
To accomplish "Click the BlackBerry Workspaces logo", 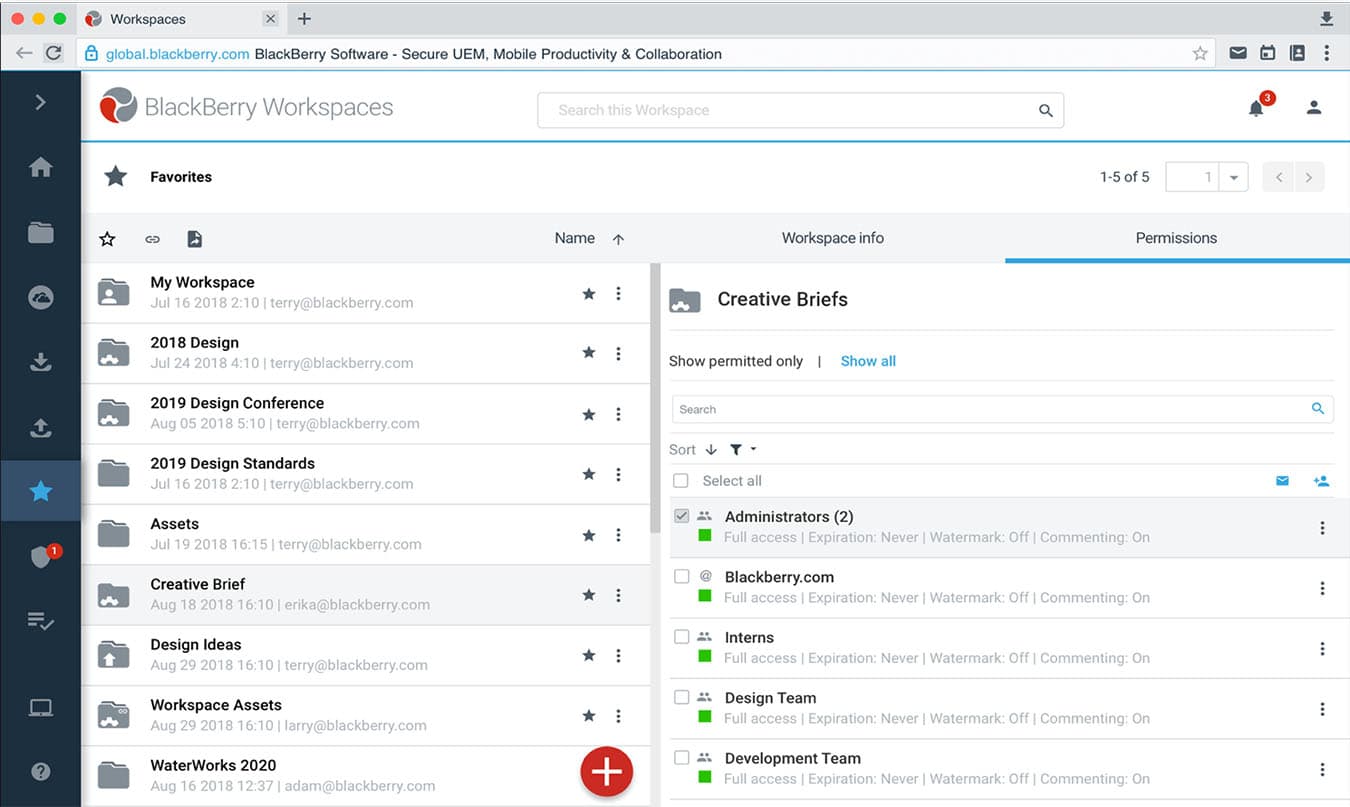I will click(x=247, y=107).
